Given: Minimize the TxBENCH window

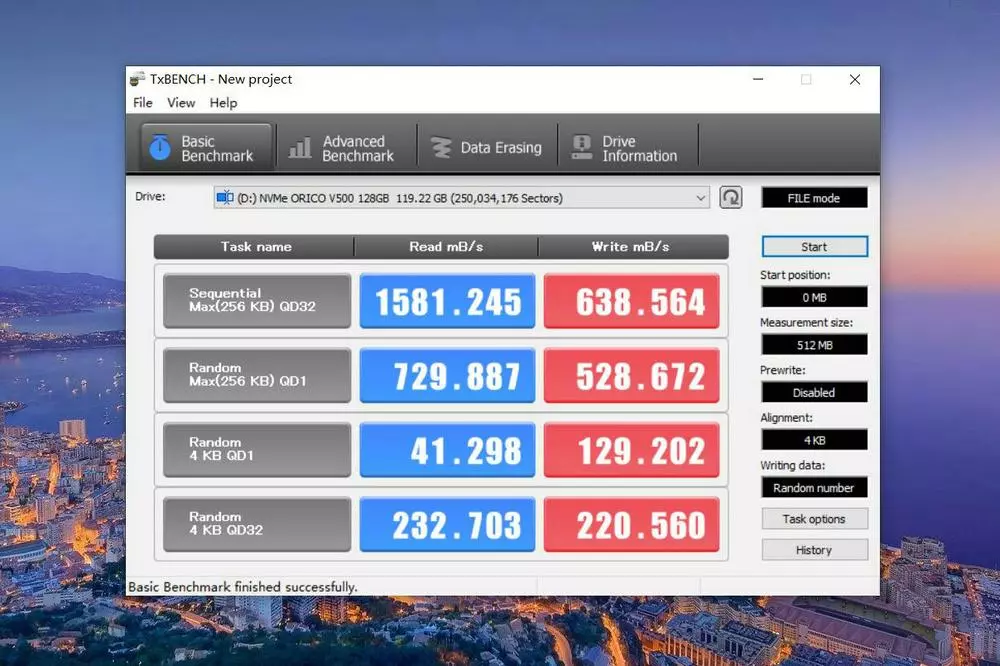Looking at the screenshot, I should pyautogui.click(x=758, y=79).
